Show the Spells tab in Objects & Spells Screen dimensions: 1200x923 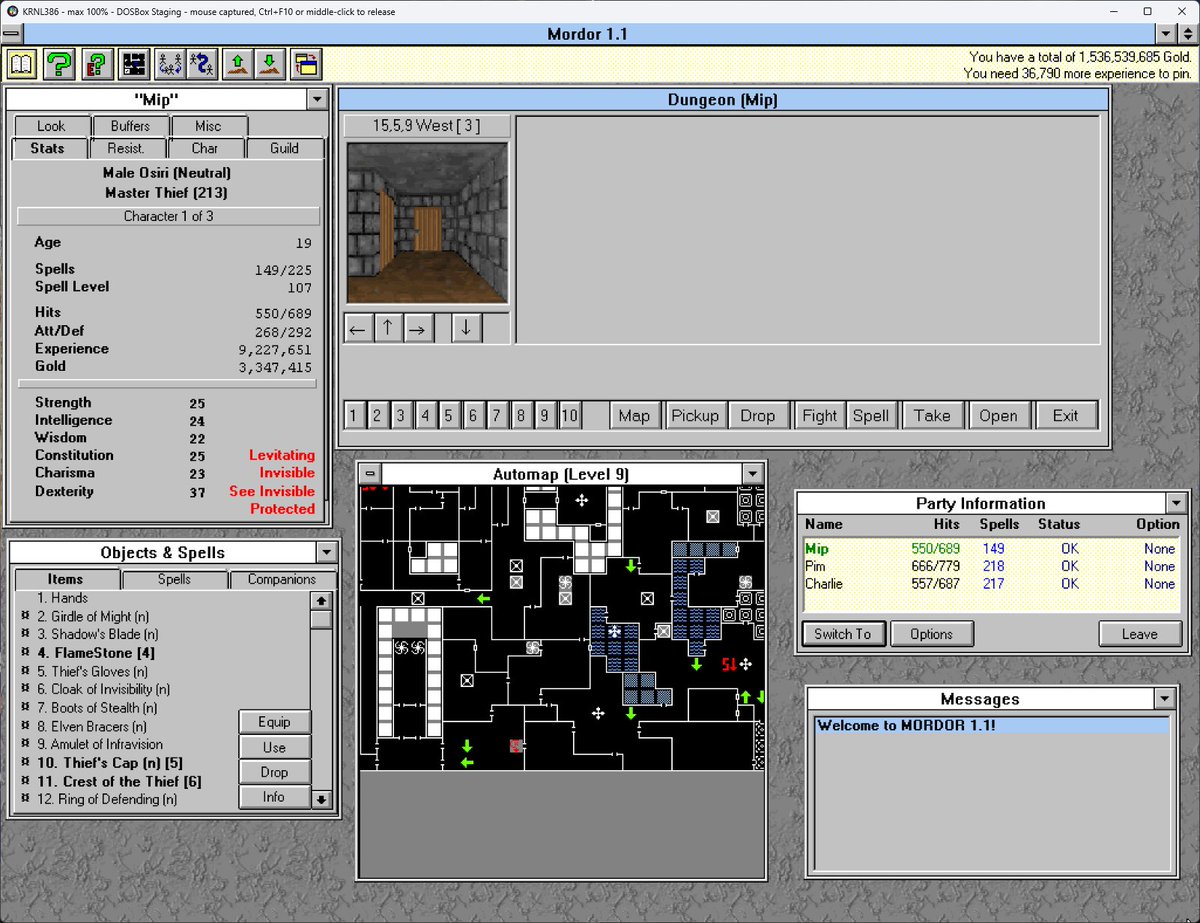click(x=175, y=579)
